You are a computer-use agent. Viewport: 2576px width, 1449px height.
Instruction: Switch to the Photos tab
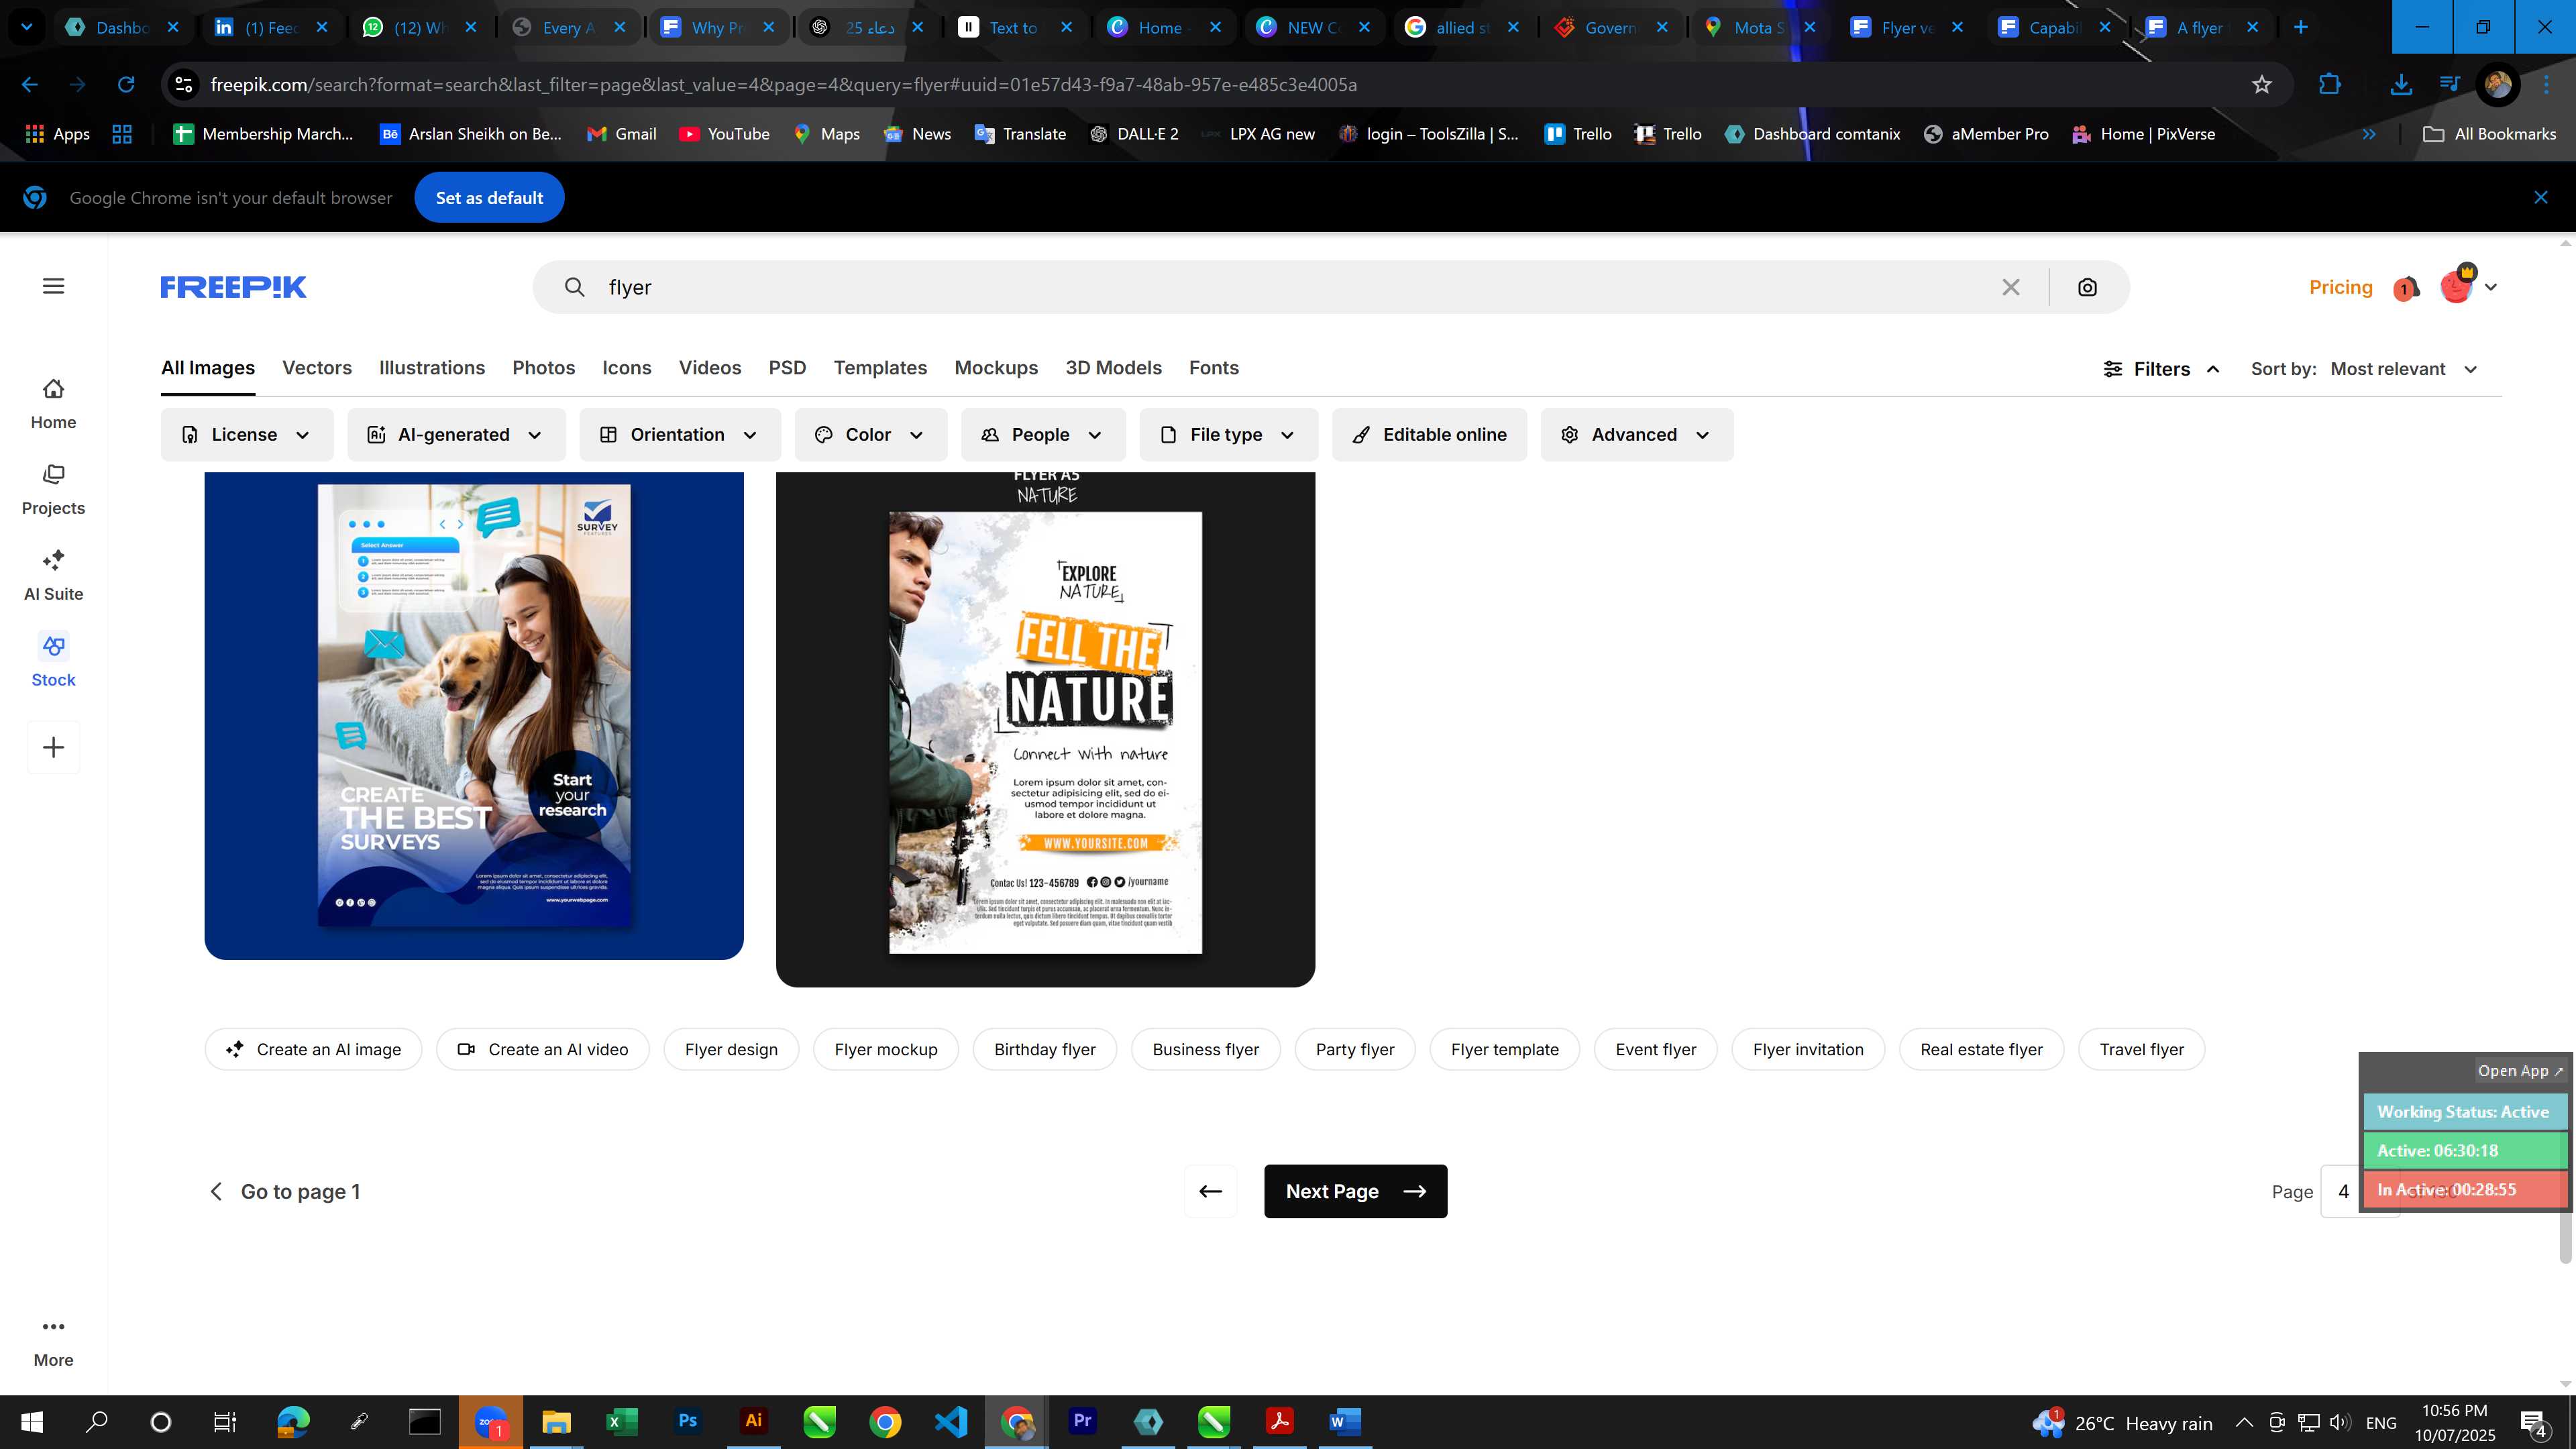[x=544, y=368]
